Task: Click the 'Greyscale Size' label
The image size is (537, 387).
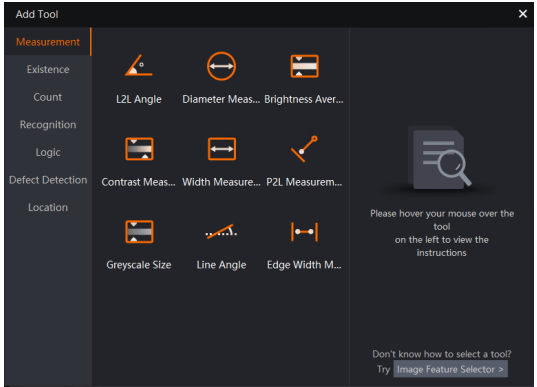Action: coord(139,265)
